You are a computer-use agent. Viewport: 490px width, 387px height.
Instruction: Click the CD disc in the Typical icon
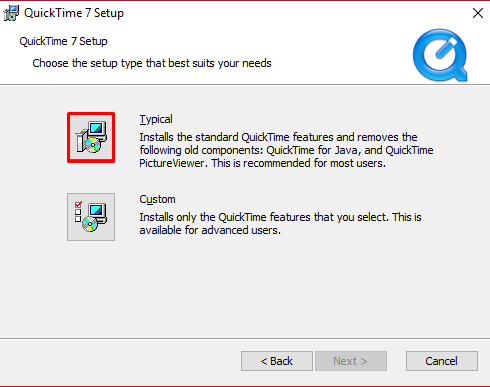(x=93, y=145)
